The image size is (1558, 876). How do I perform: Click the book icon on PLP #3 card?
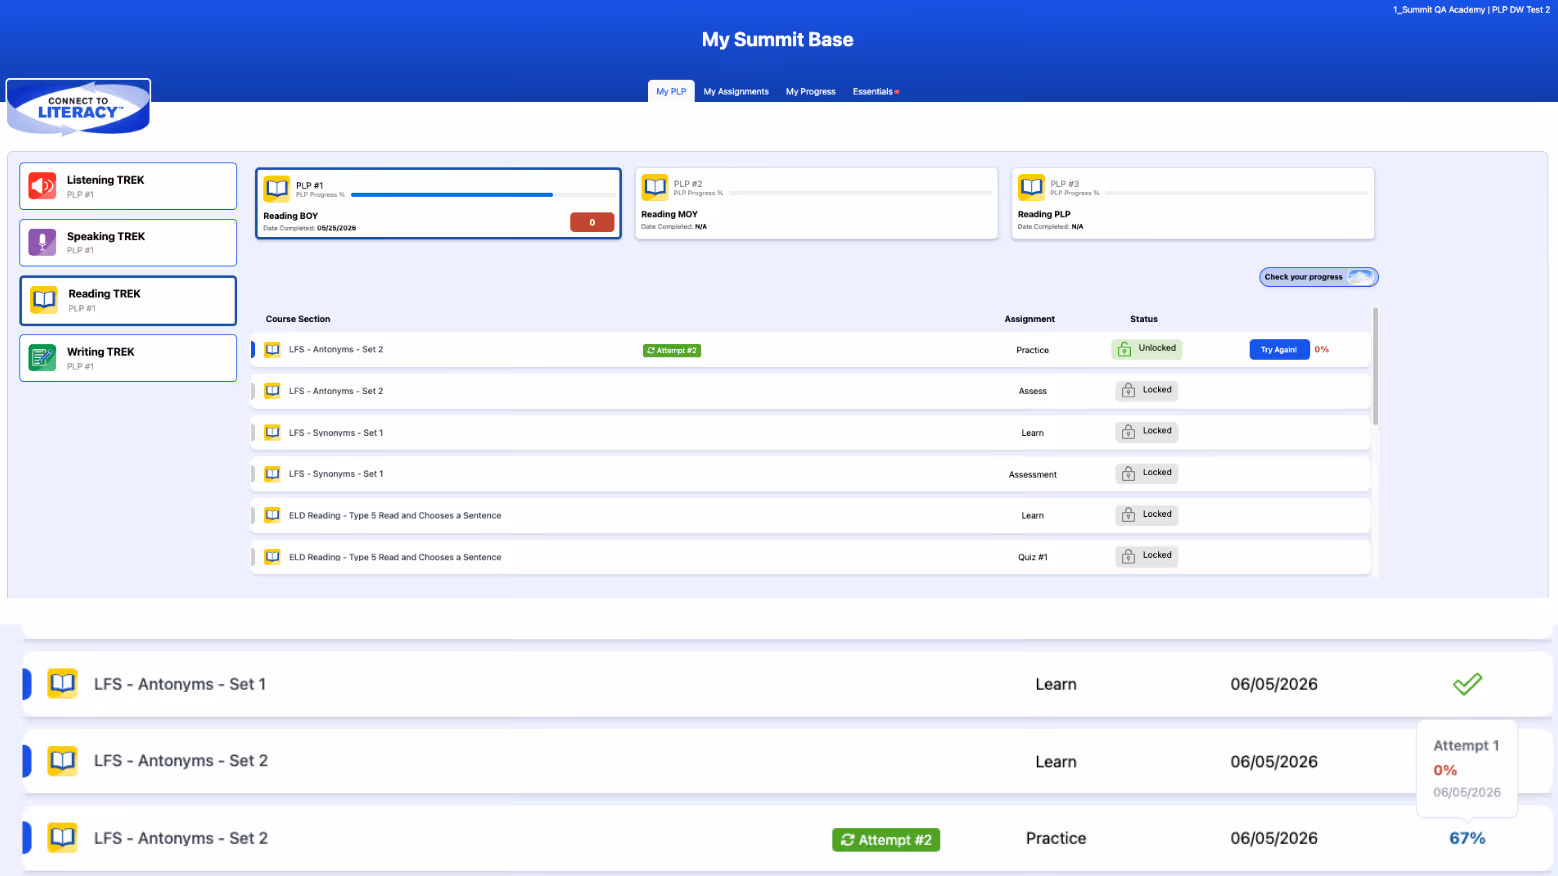click(x=1031, y=187)
